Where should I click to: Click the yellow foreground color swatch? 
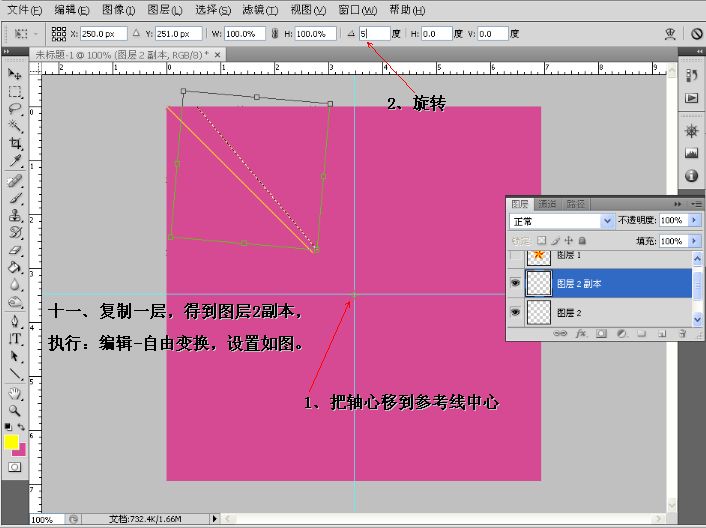pos(11,441)
